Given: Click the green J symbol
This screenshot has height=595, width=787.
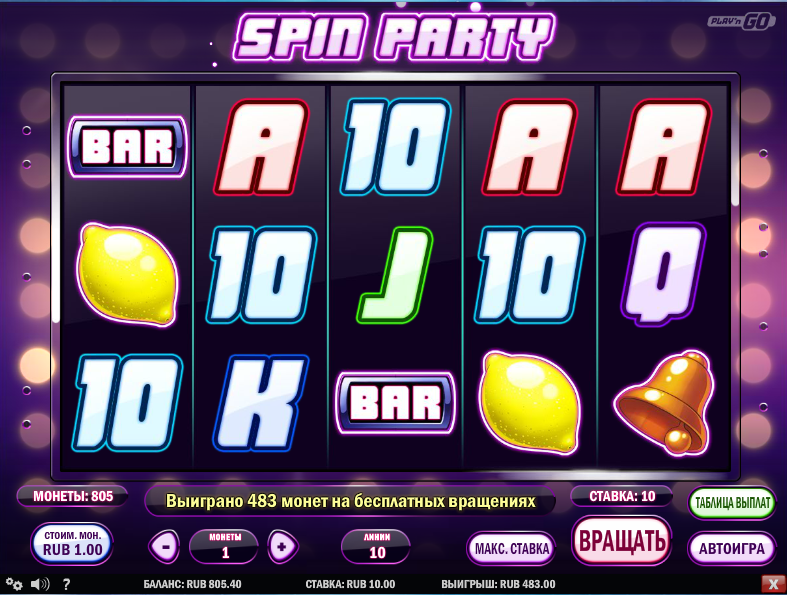Looking at the screenshot, I should click(x=395, y=275).
